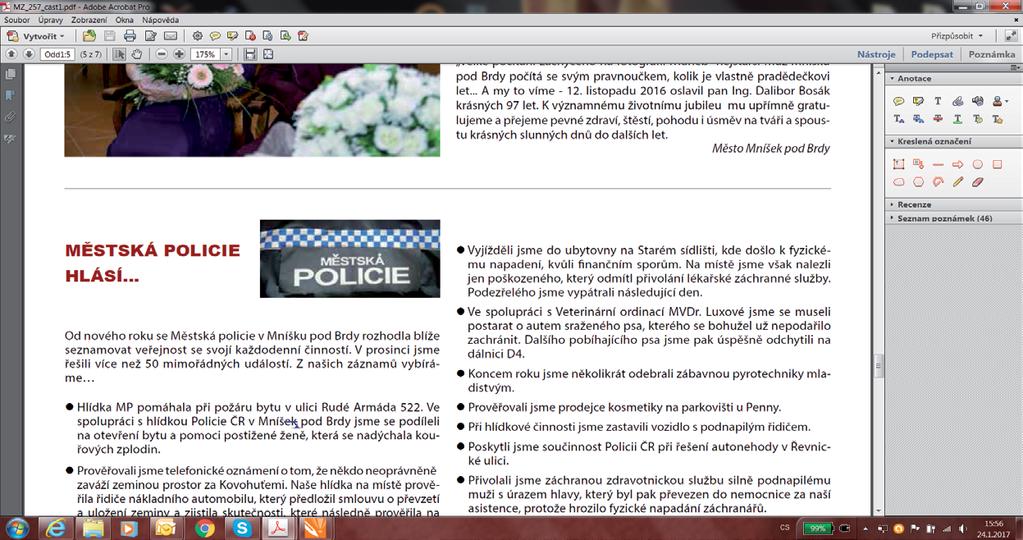Select the Stamp tool in the Anotace panel

pyautogui.click(x=997, y=101)
